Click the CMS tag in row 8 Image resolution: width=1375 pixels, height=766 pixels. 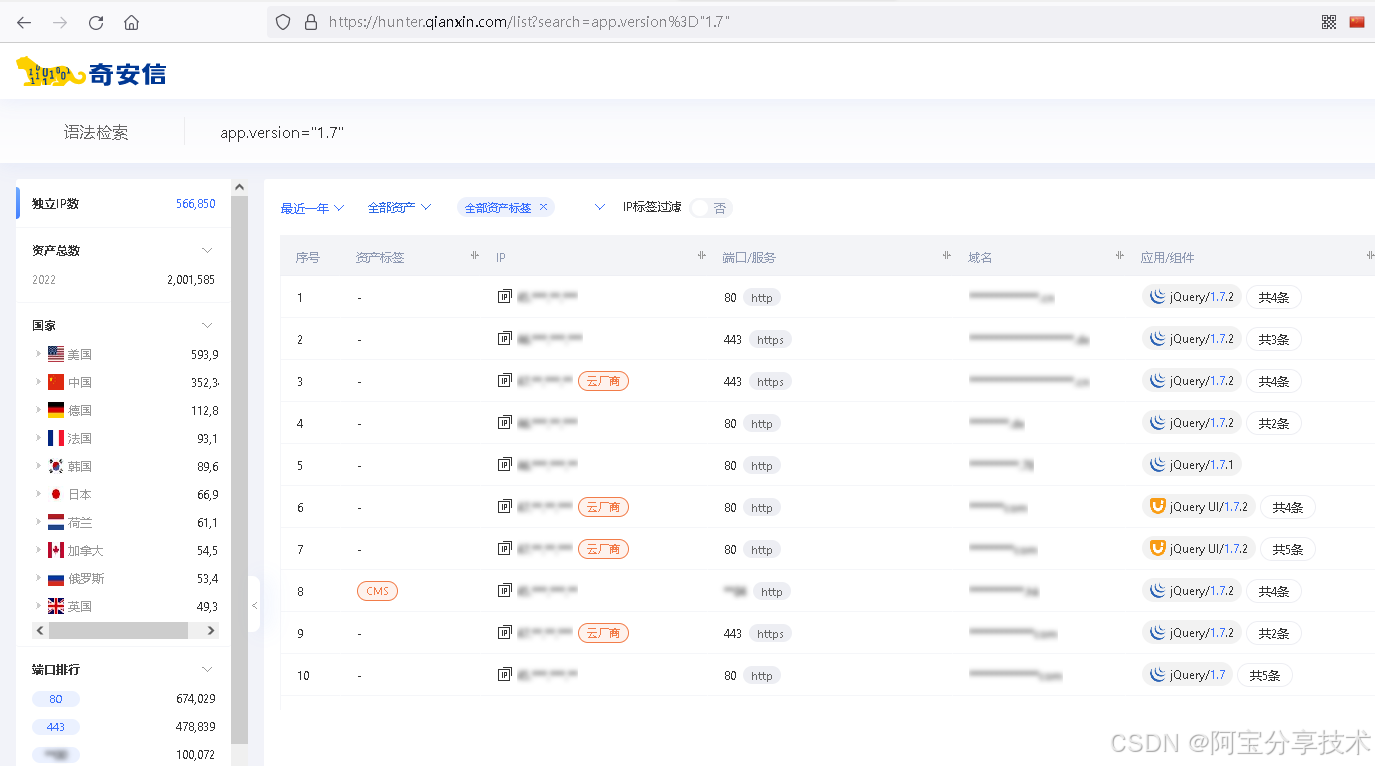[377, 591]
